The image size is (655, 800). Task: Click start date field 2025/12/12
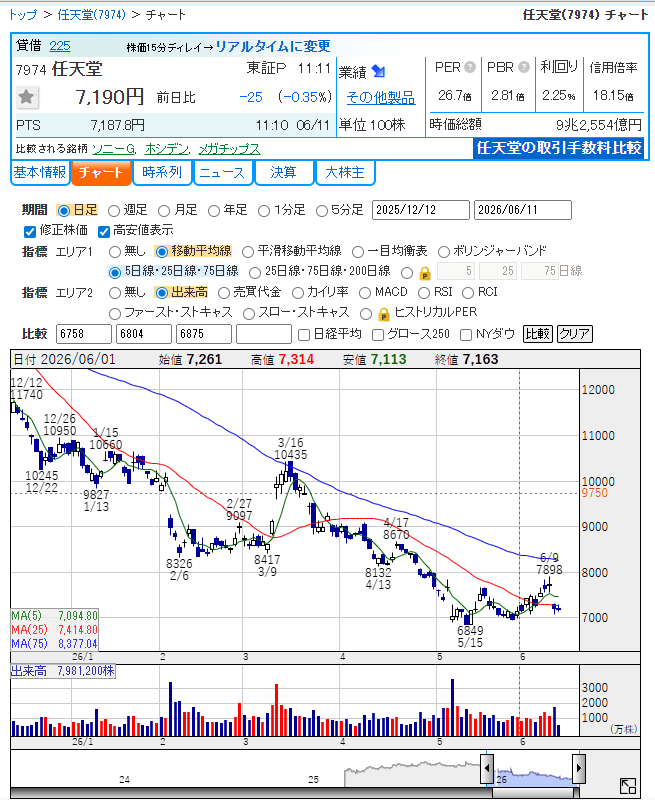pos(421,210)
